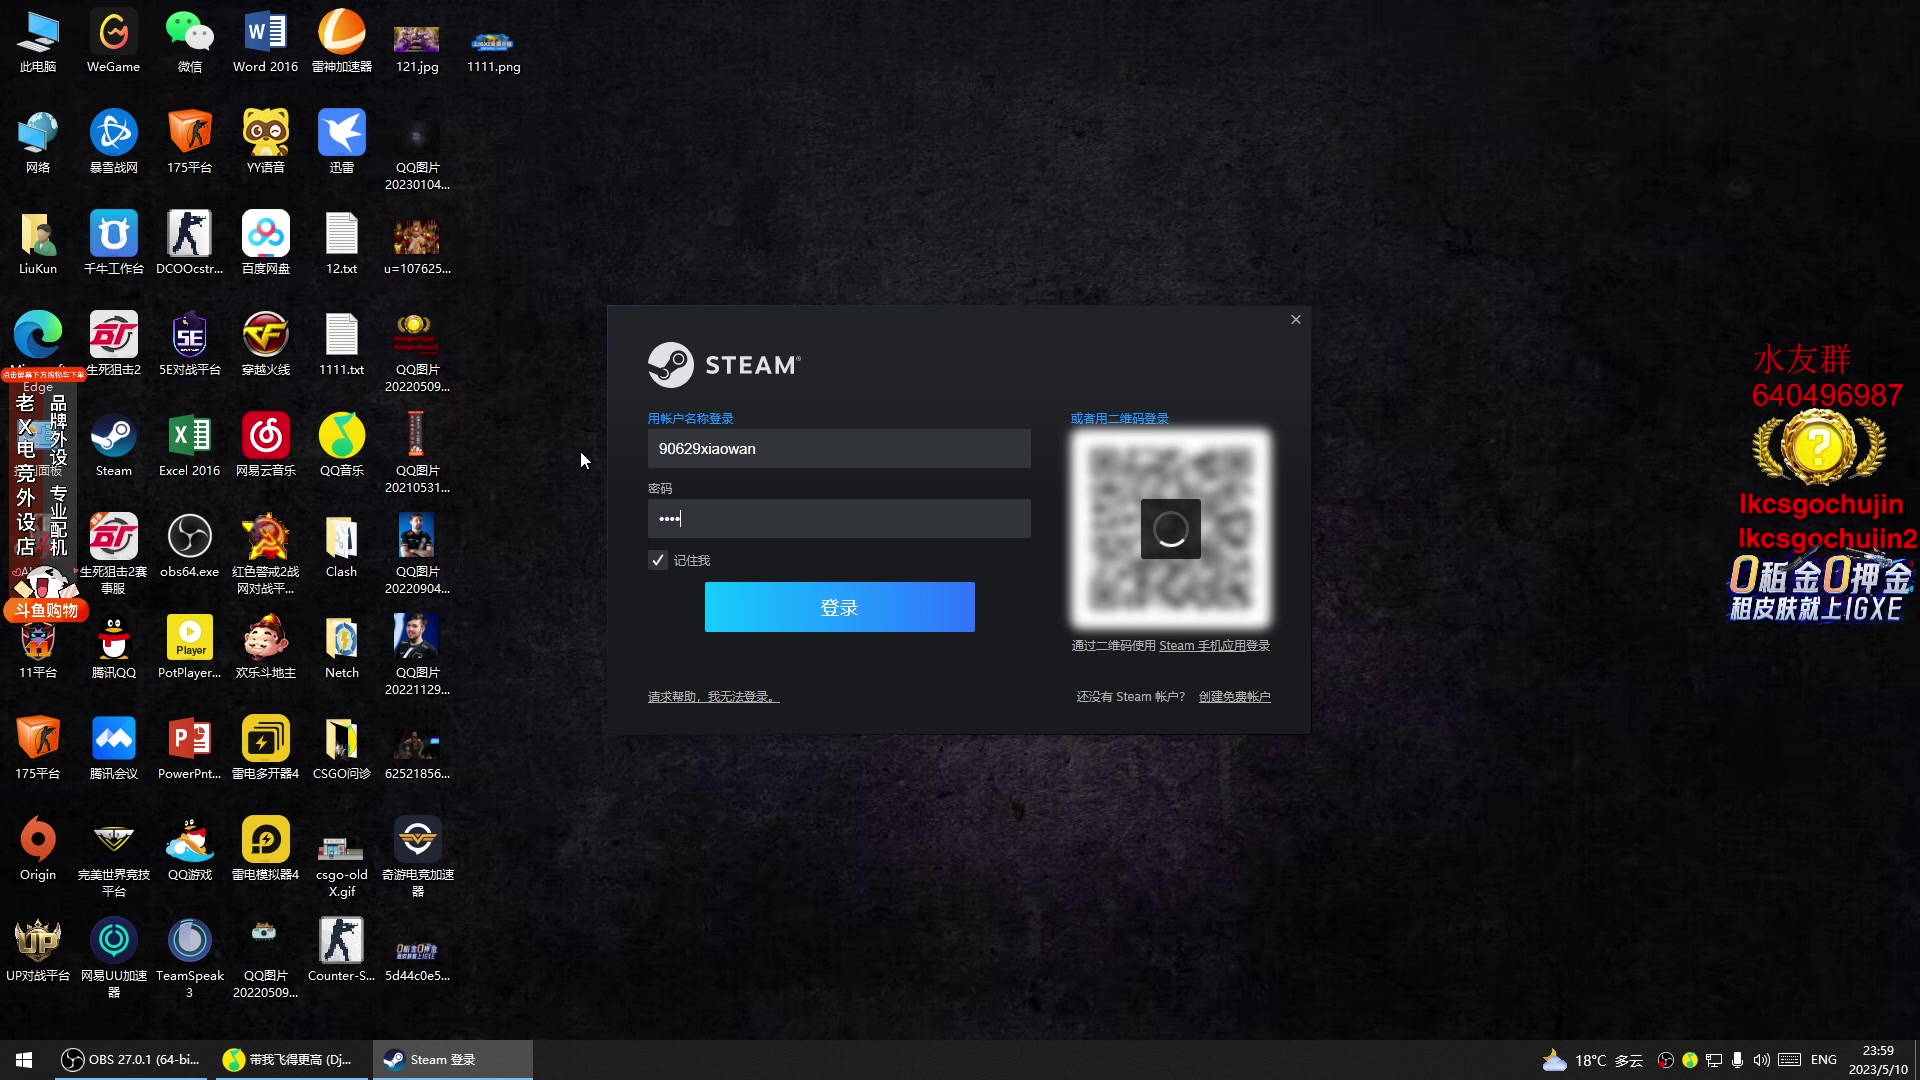This screenshot has width=1920, height=1080.
Task: Open the Steam 手机应用 link
Action: point(1201,646)
